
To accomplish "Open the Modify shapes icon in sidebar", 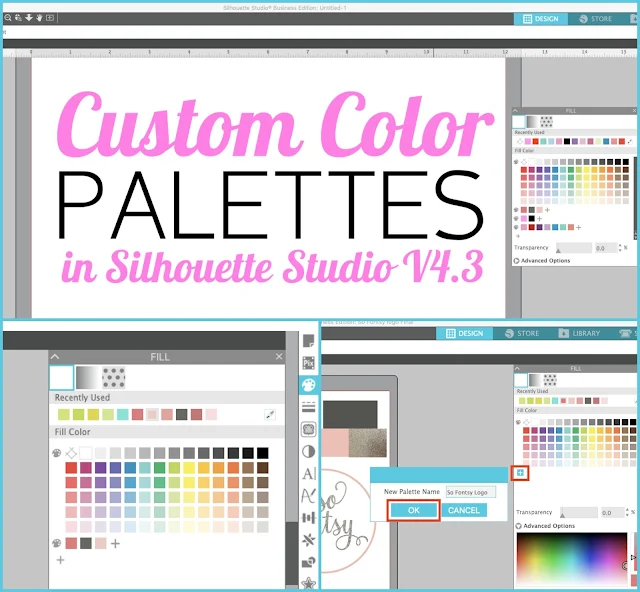I will (309, 562).
